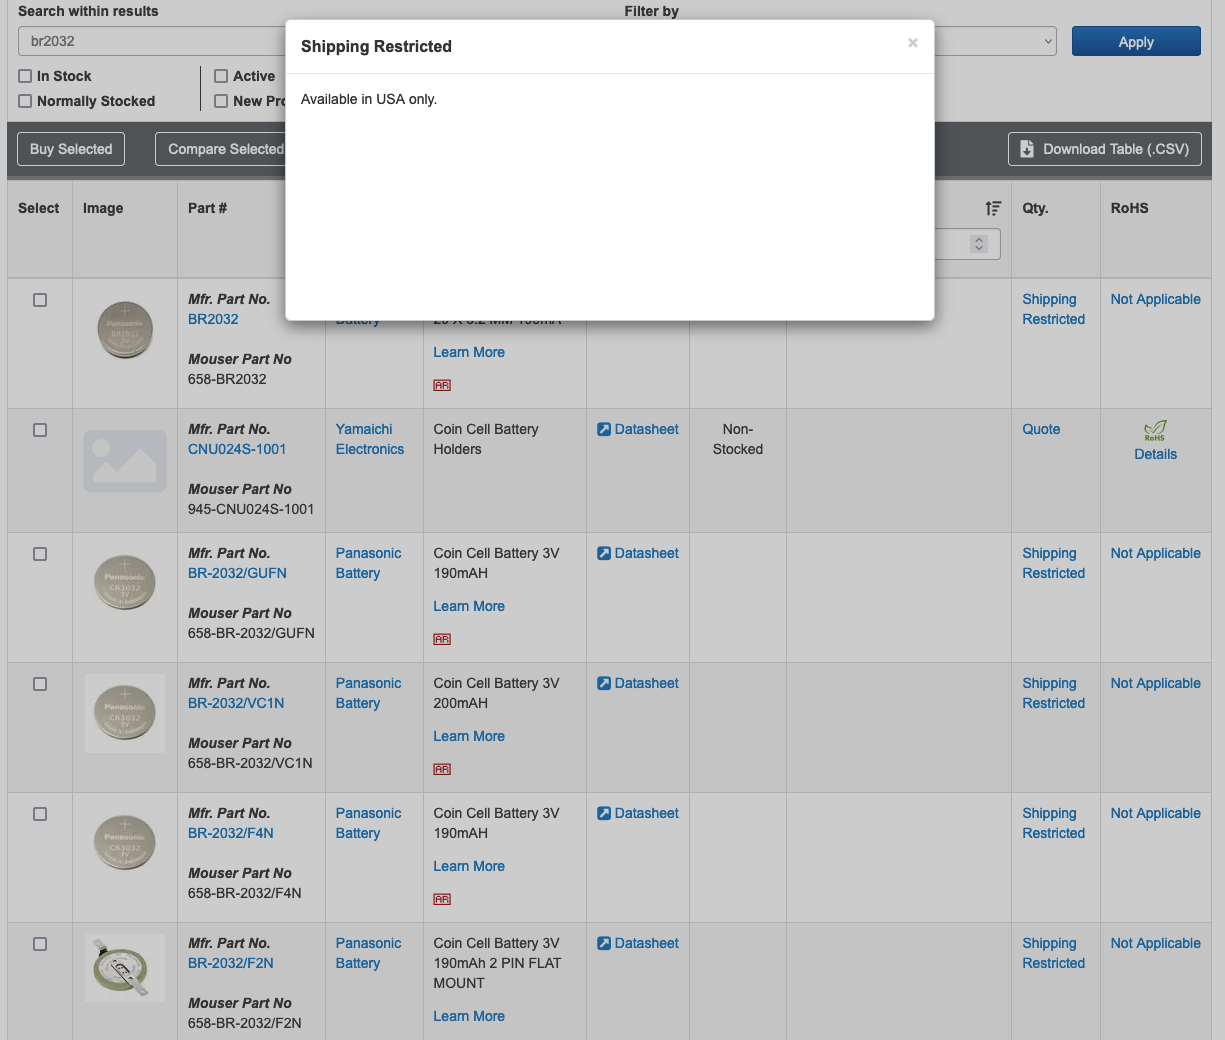Open the CNU024S-1001 part link

coord(237,449)
